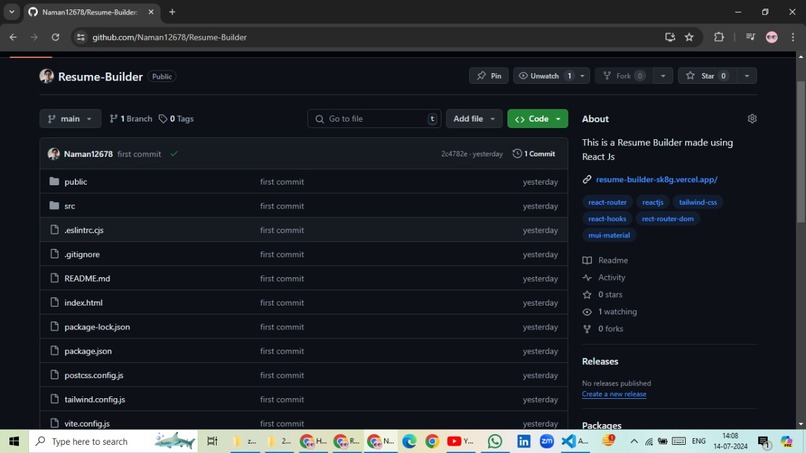Open Zoom from the taskbar
The image size is (806, 453).
click(546, 441)
